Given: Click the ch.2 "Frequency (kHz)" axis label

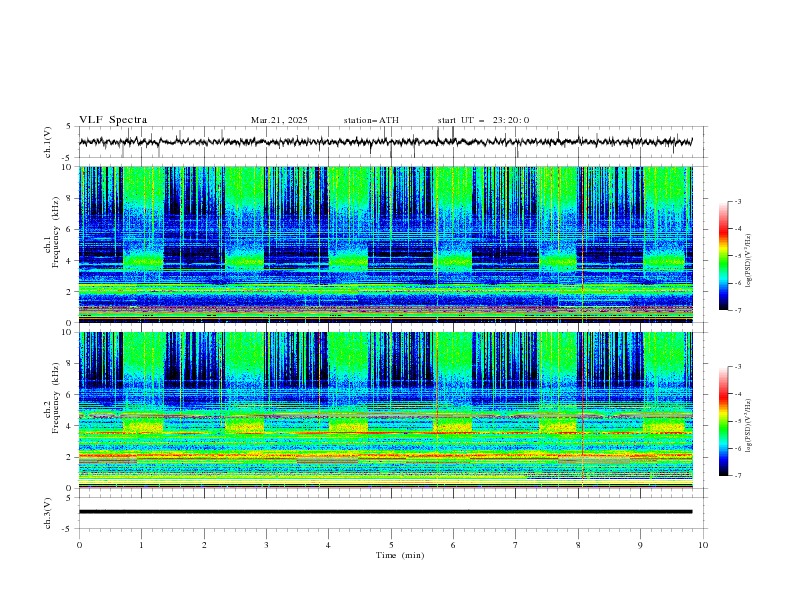Looking at the screenshot, I should coord(56,397).
